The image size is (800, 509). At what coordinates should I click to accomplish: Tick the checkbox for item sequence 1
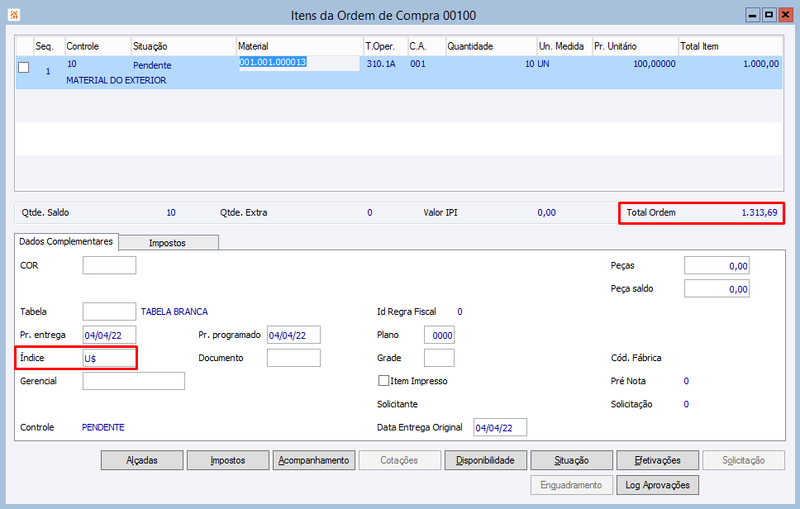[23, 67]
